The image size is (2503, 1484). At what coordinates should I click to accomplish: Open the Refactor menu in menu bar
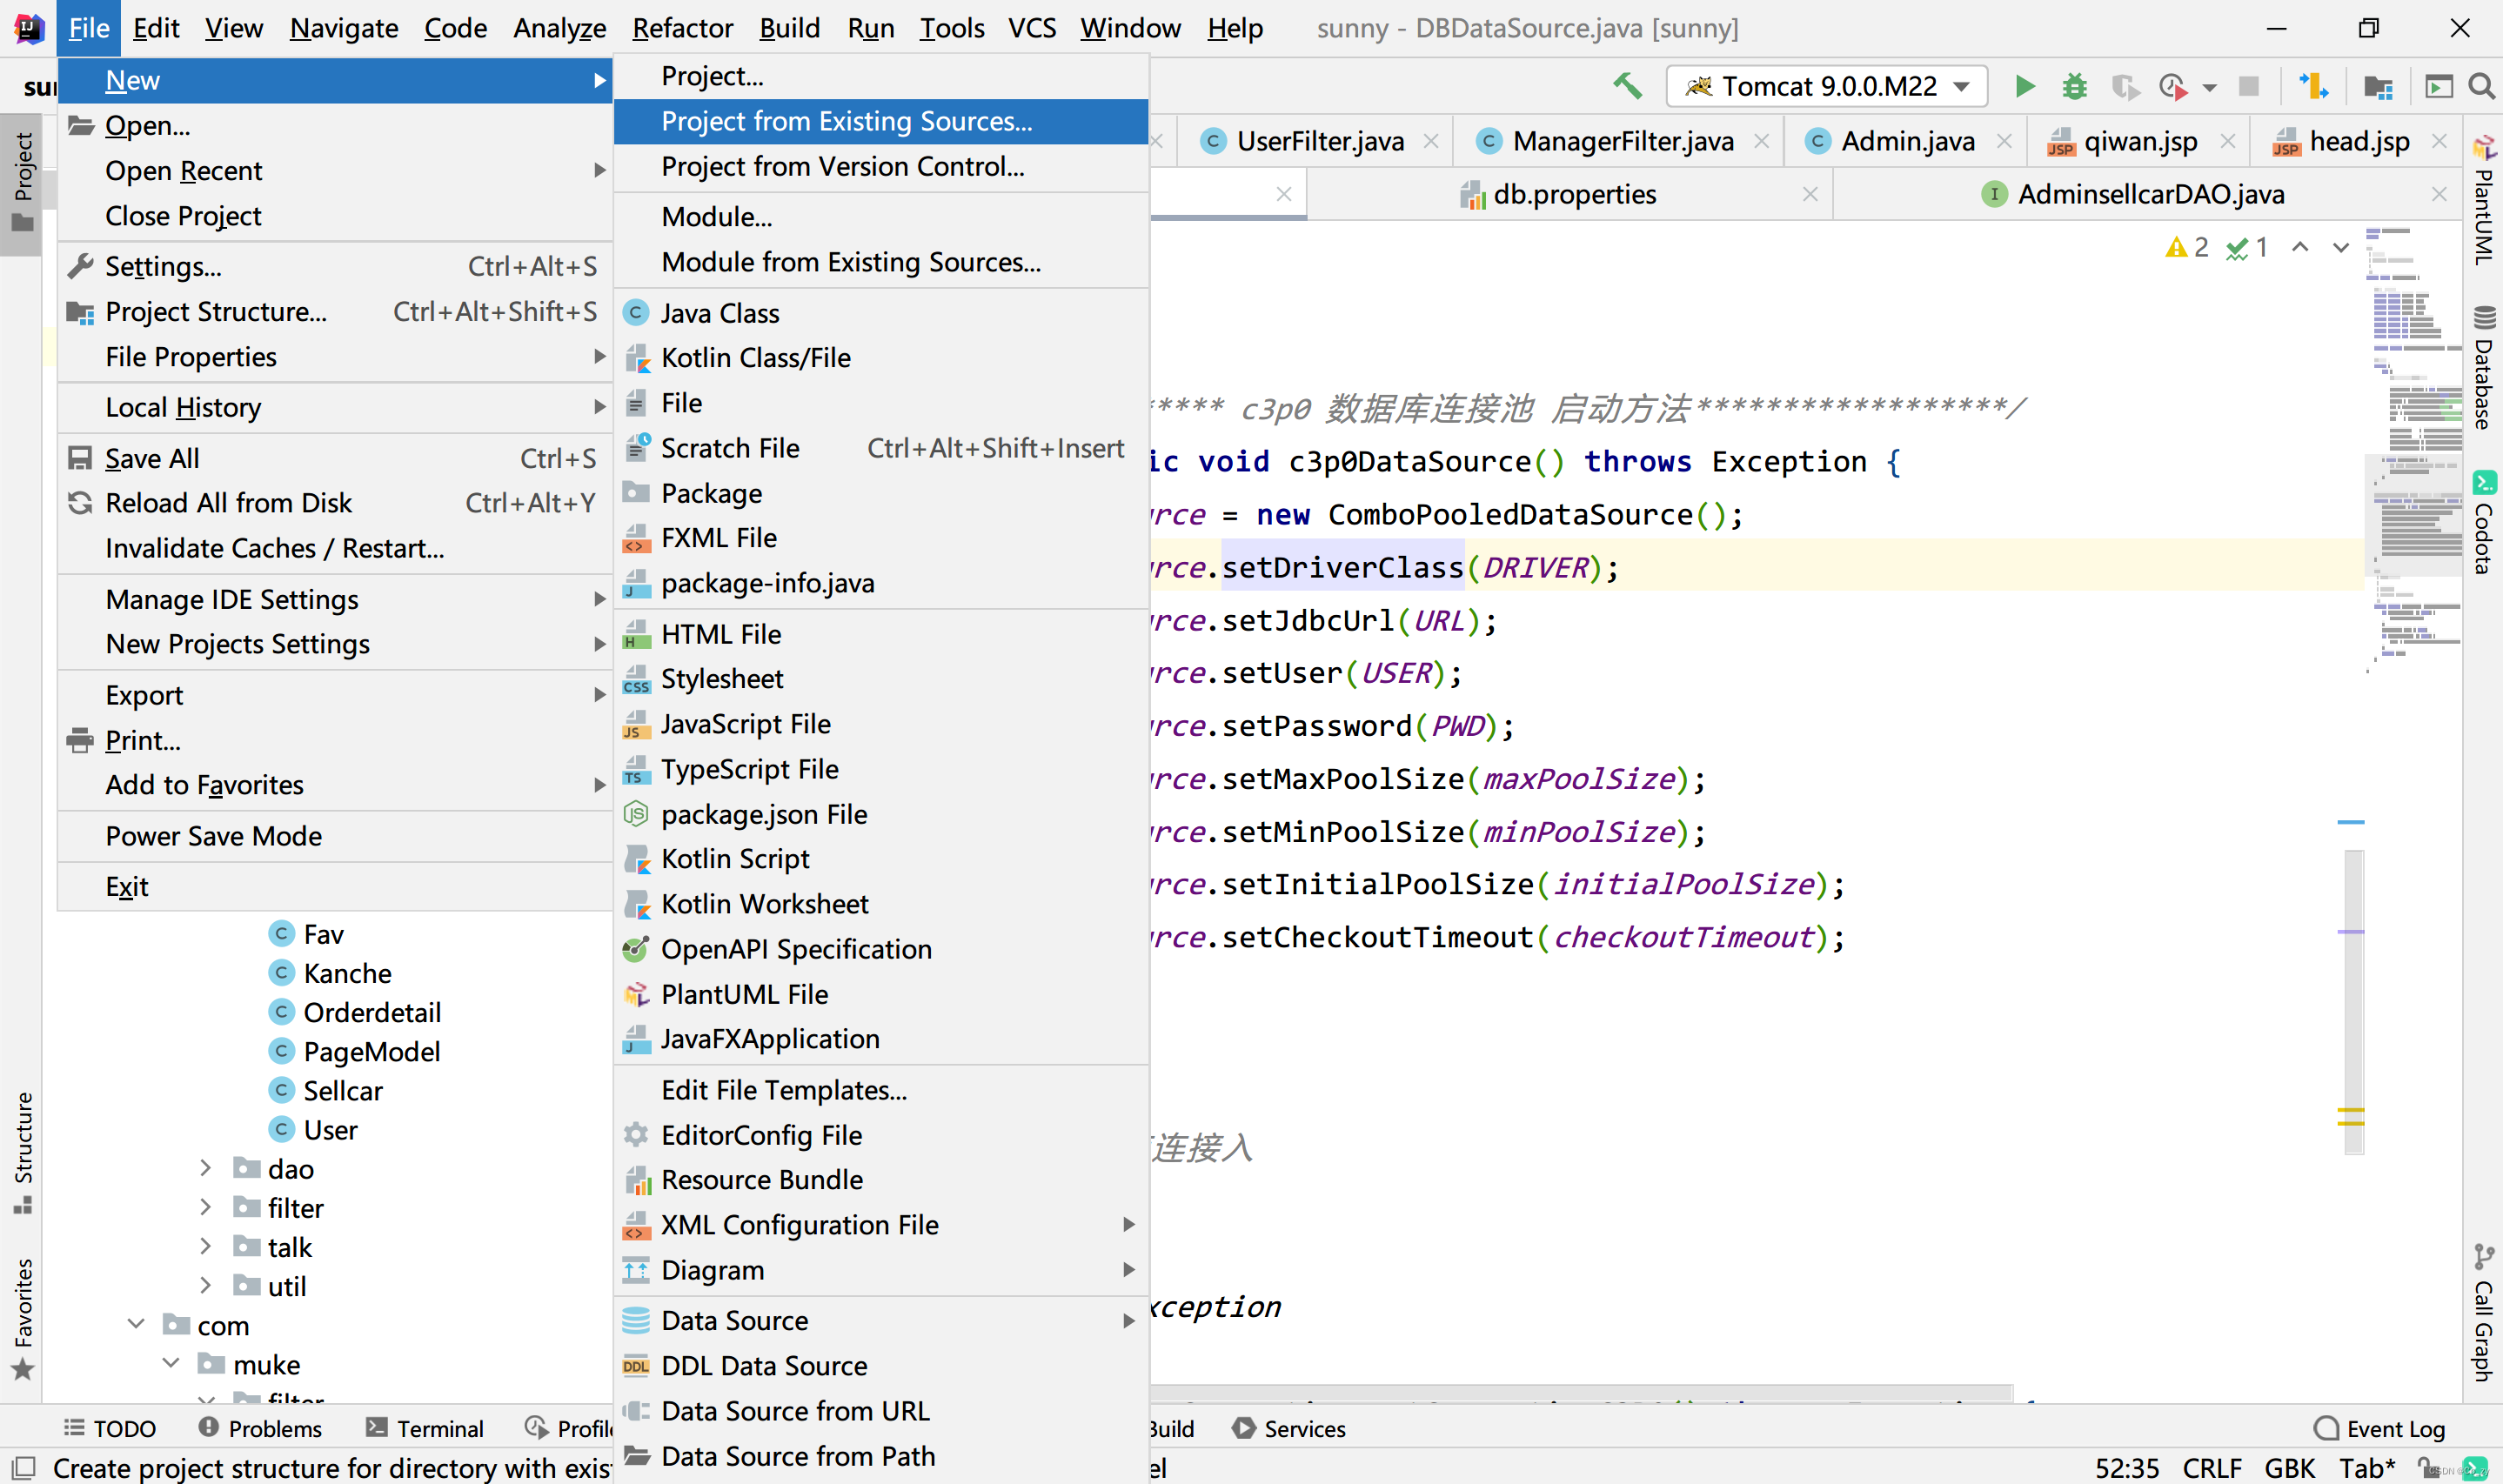point(682,28)
